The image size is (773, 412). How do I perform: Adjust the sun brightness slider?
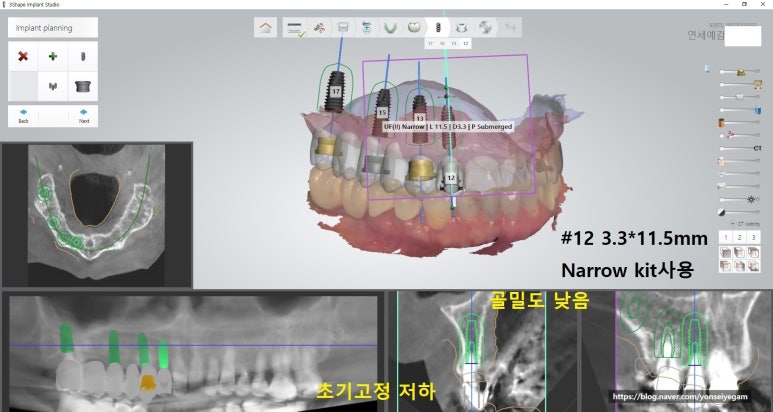click(x=740, y=199)
